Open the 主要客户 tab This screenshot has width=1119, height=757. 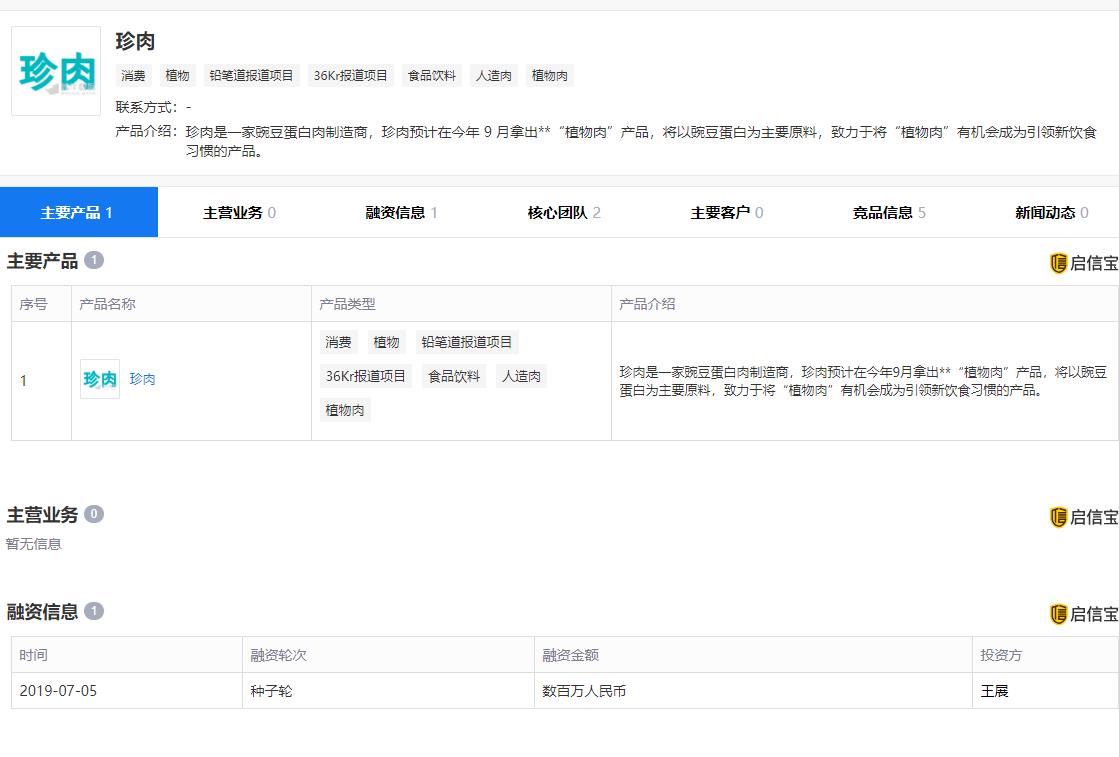coord(726,213)
